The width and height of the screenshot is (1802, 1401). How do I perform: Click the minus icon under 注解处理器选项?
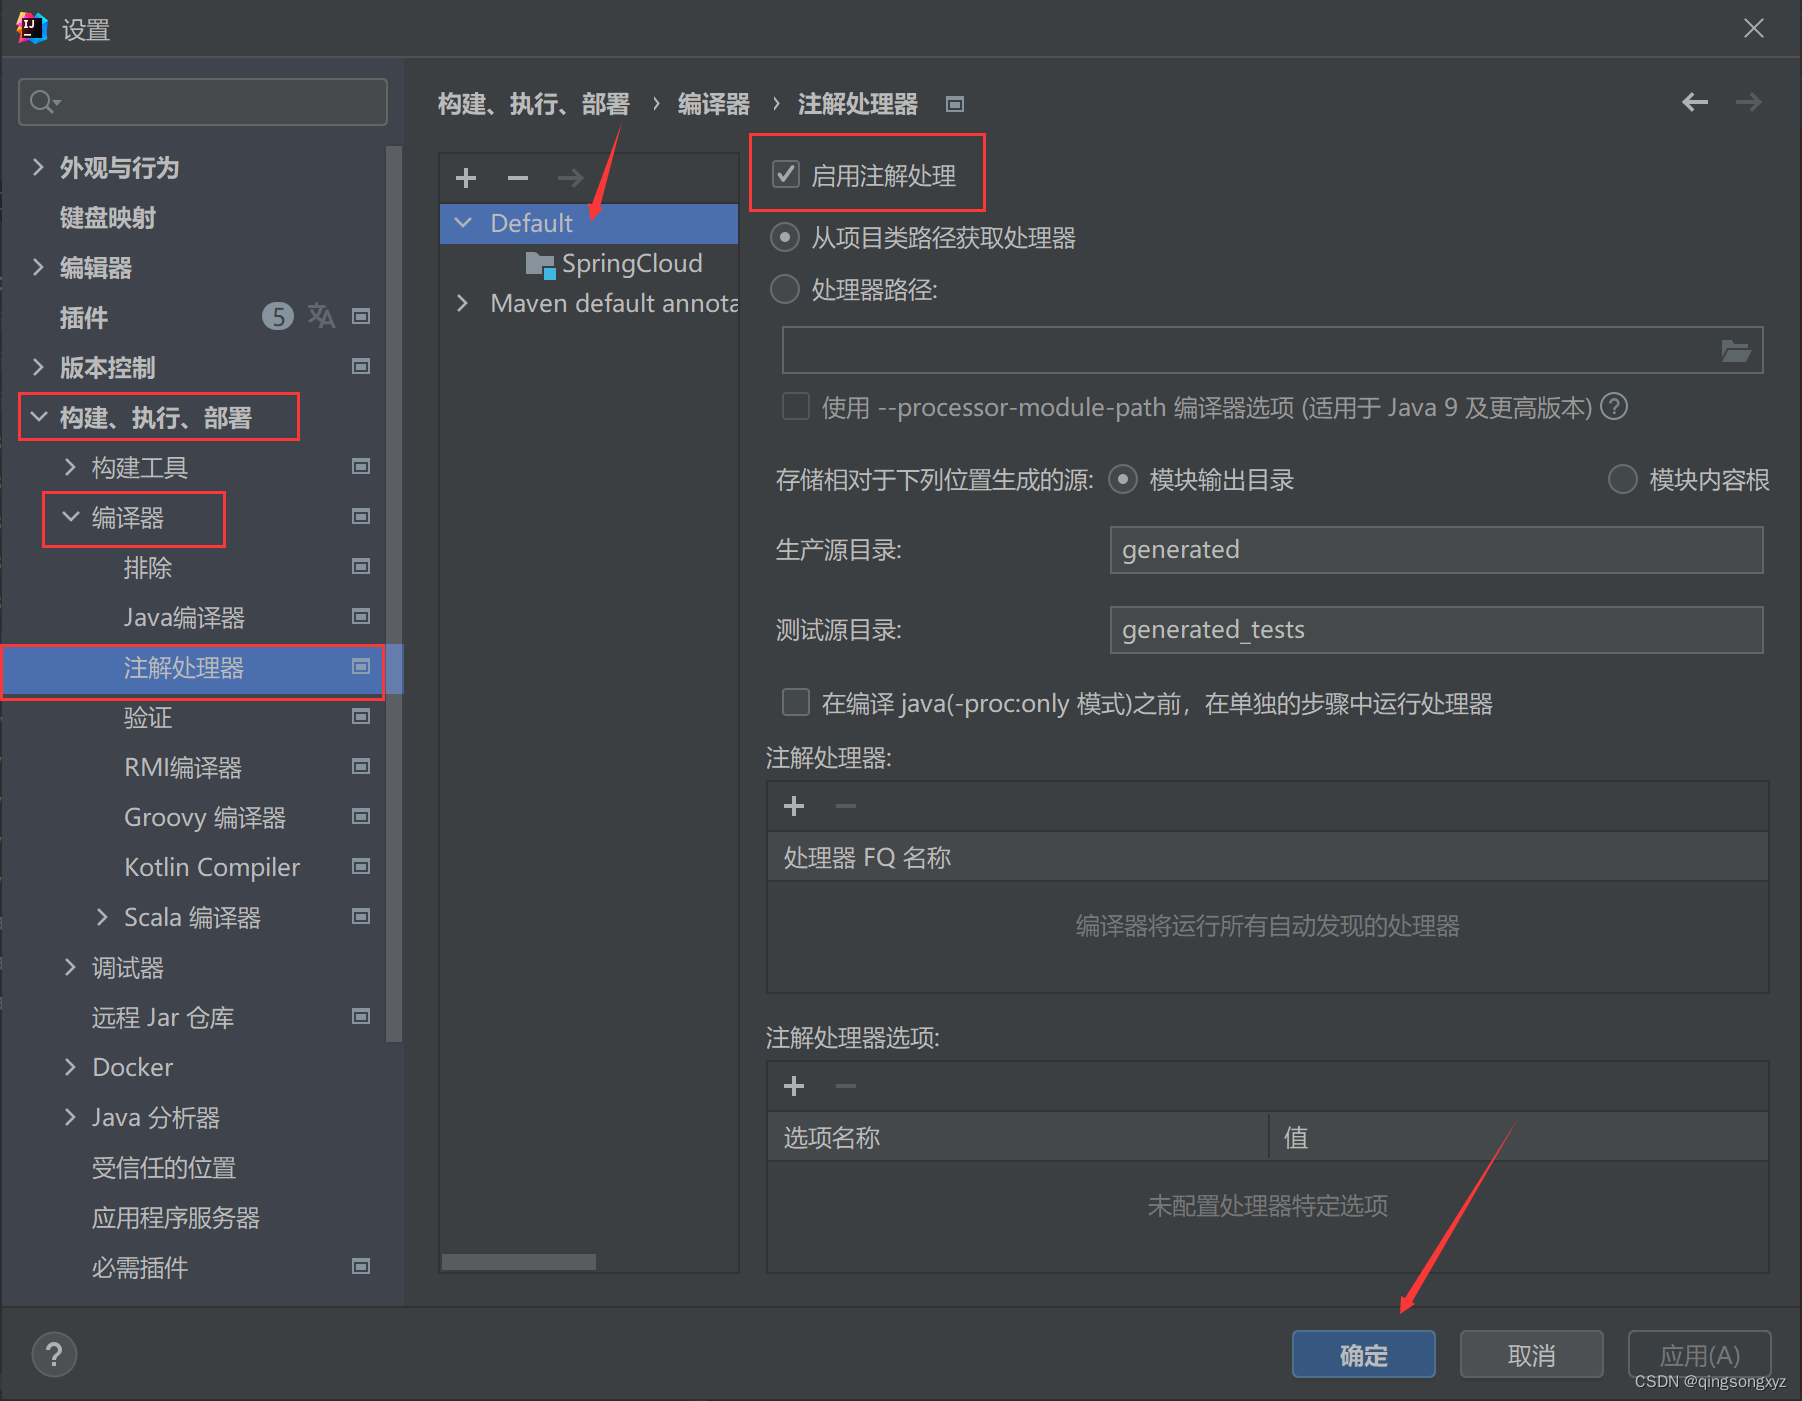(x=846, y=1086)
